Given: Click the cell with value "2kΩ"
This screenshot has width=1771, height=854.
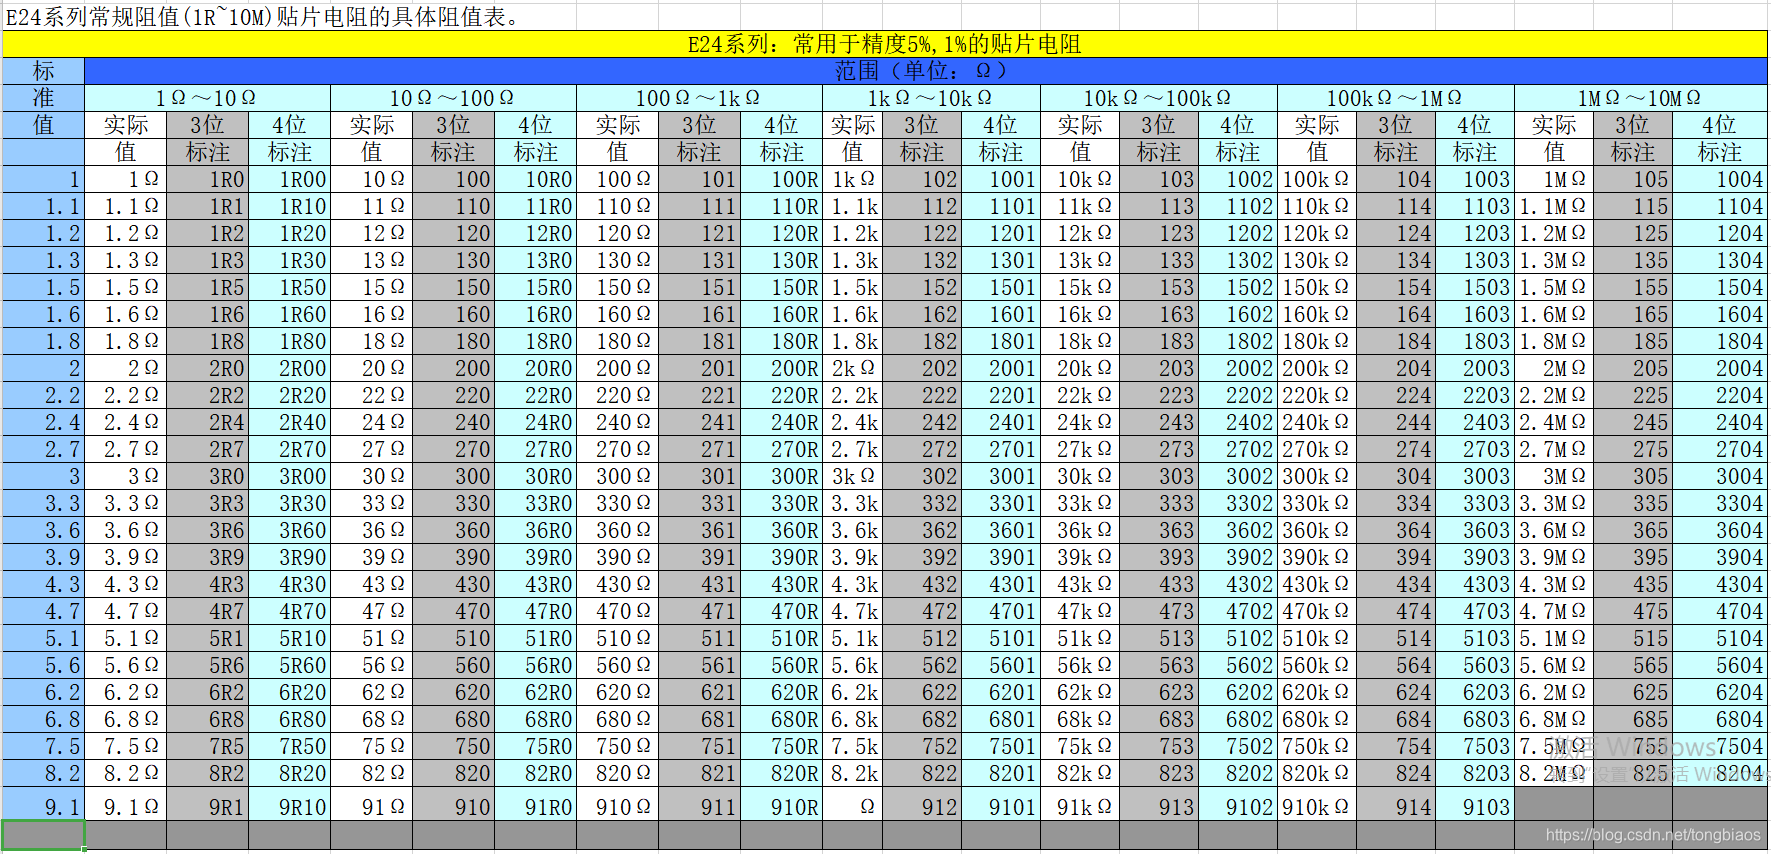Looking at the screenshot, I should pyautogui.click(x=853, y=368).
